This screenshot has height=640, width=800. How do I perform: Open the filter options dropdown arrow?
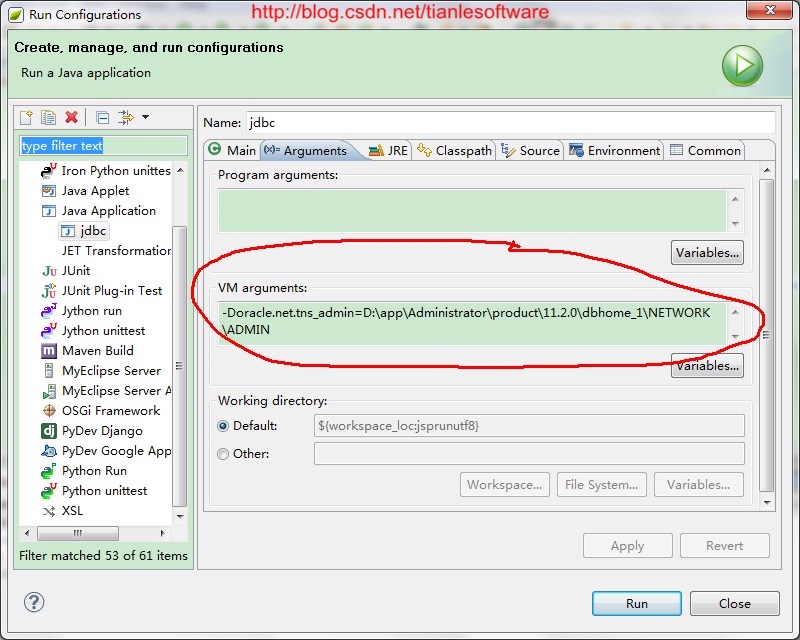pos(145,117)
